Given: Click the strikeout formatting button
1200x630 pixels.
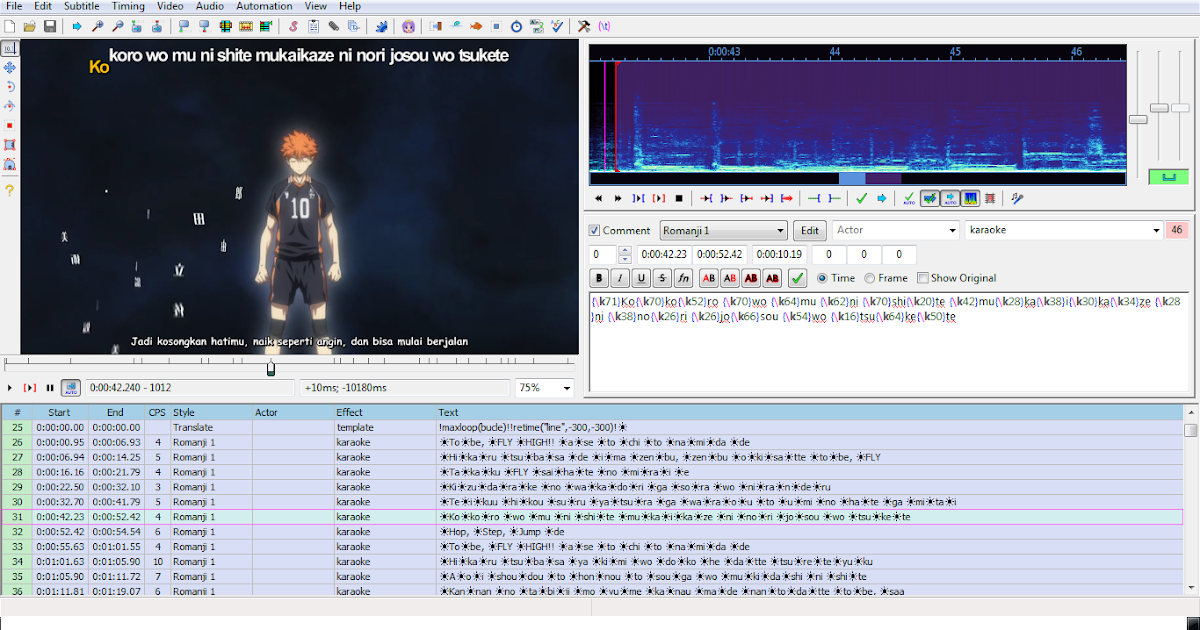Looking at the screenshot, I should tap(662, 278).
